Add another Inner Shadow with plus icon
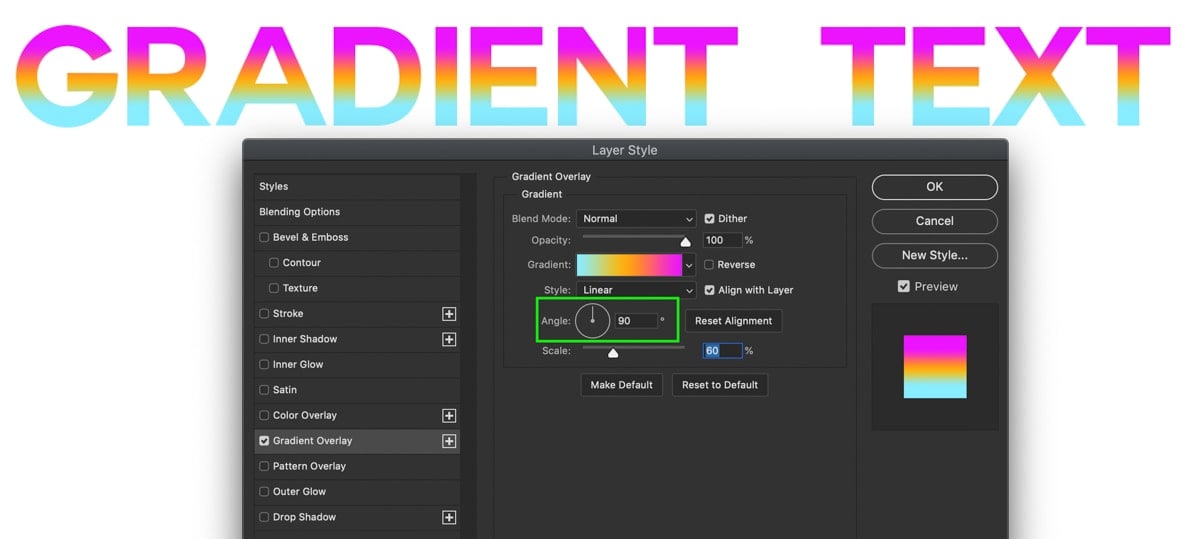The image size is (1200, 539). 449,339
